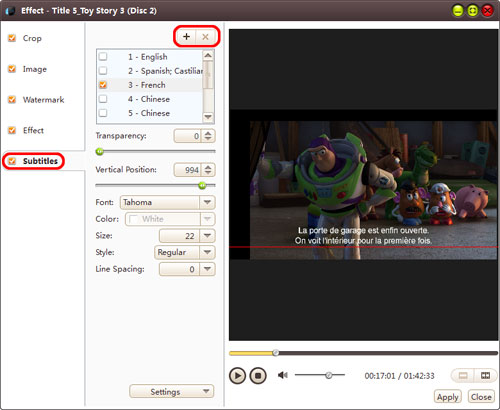Increase Vertical Position with up arrow
This screenshot has height=410, width=500.
208,167
